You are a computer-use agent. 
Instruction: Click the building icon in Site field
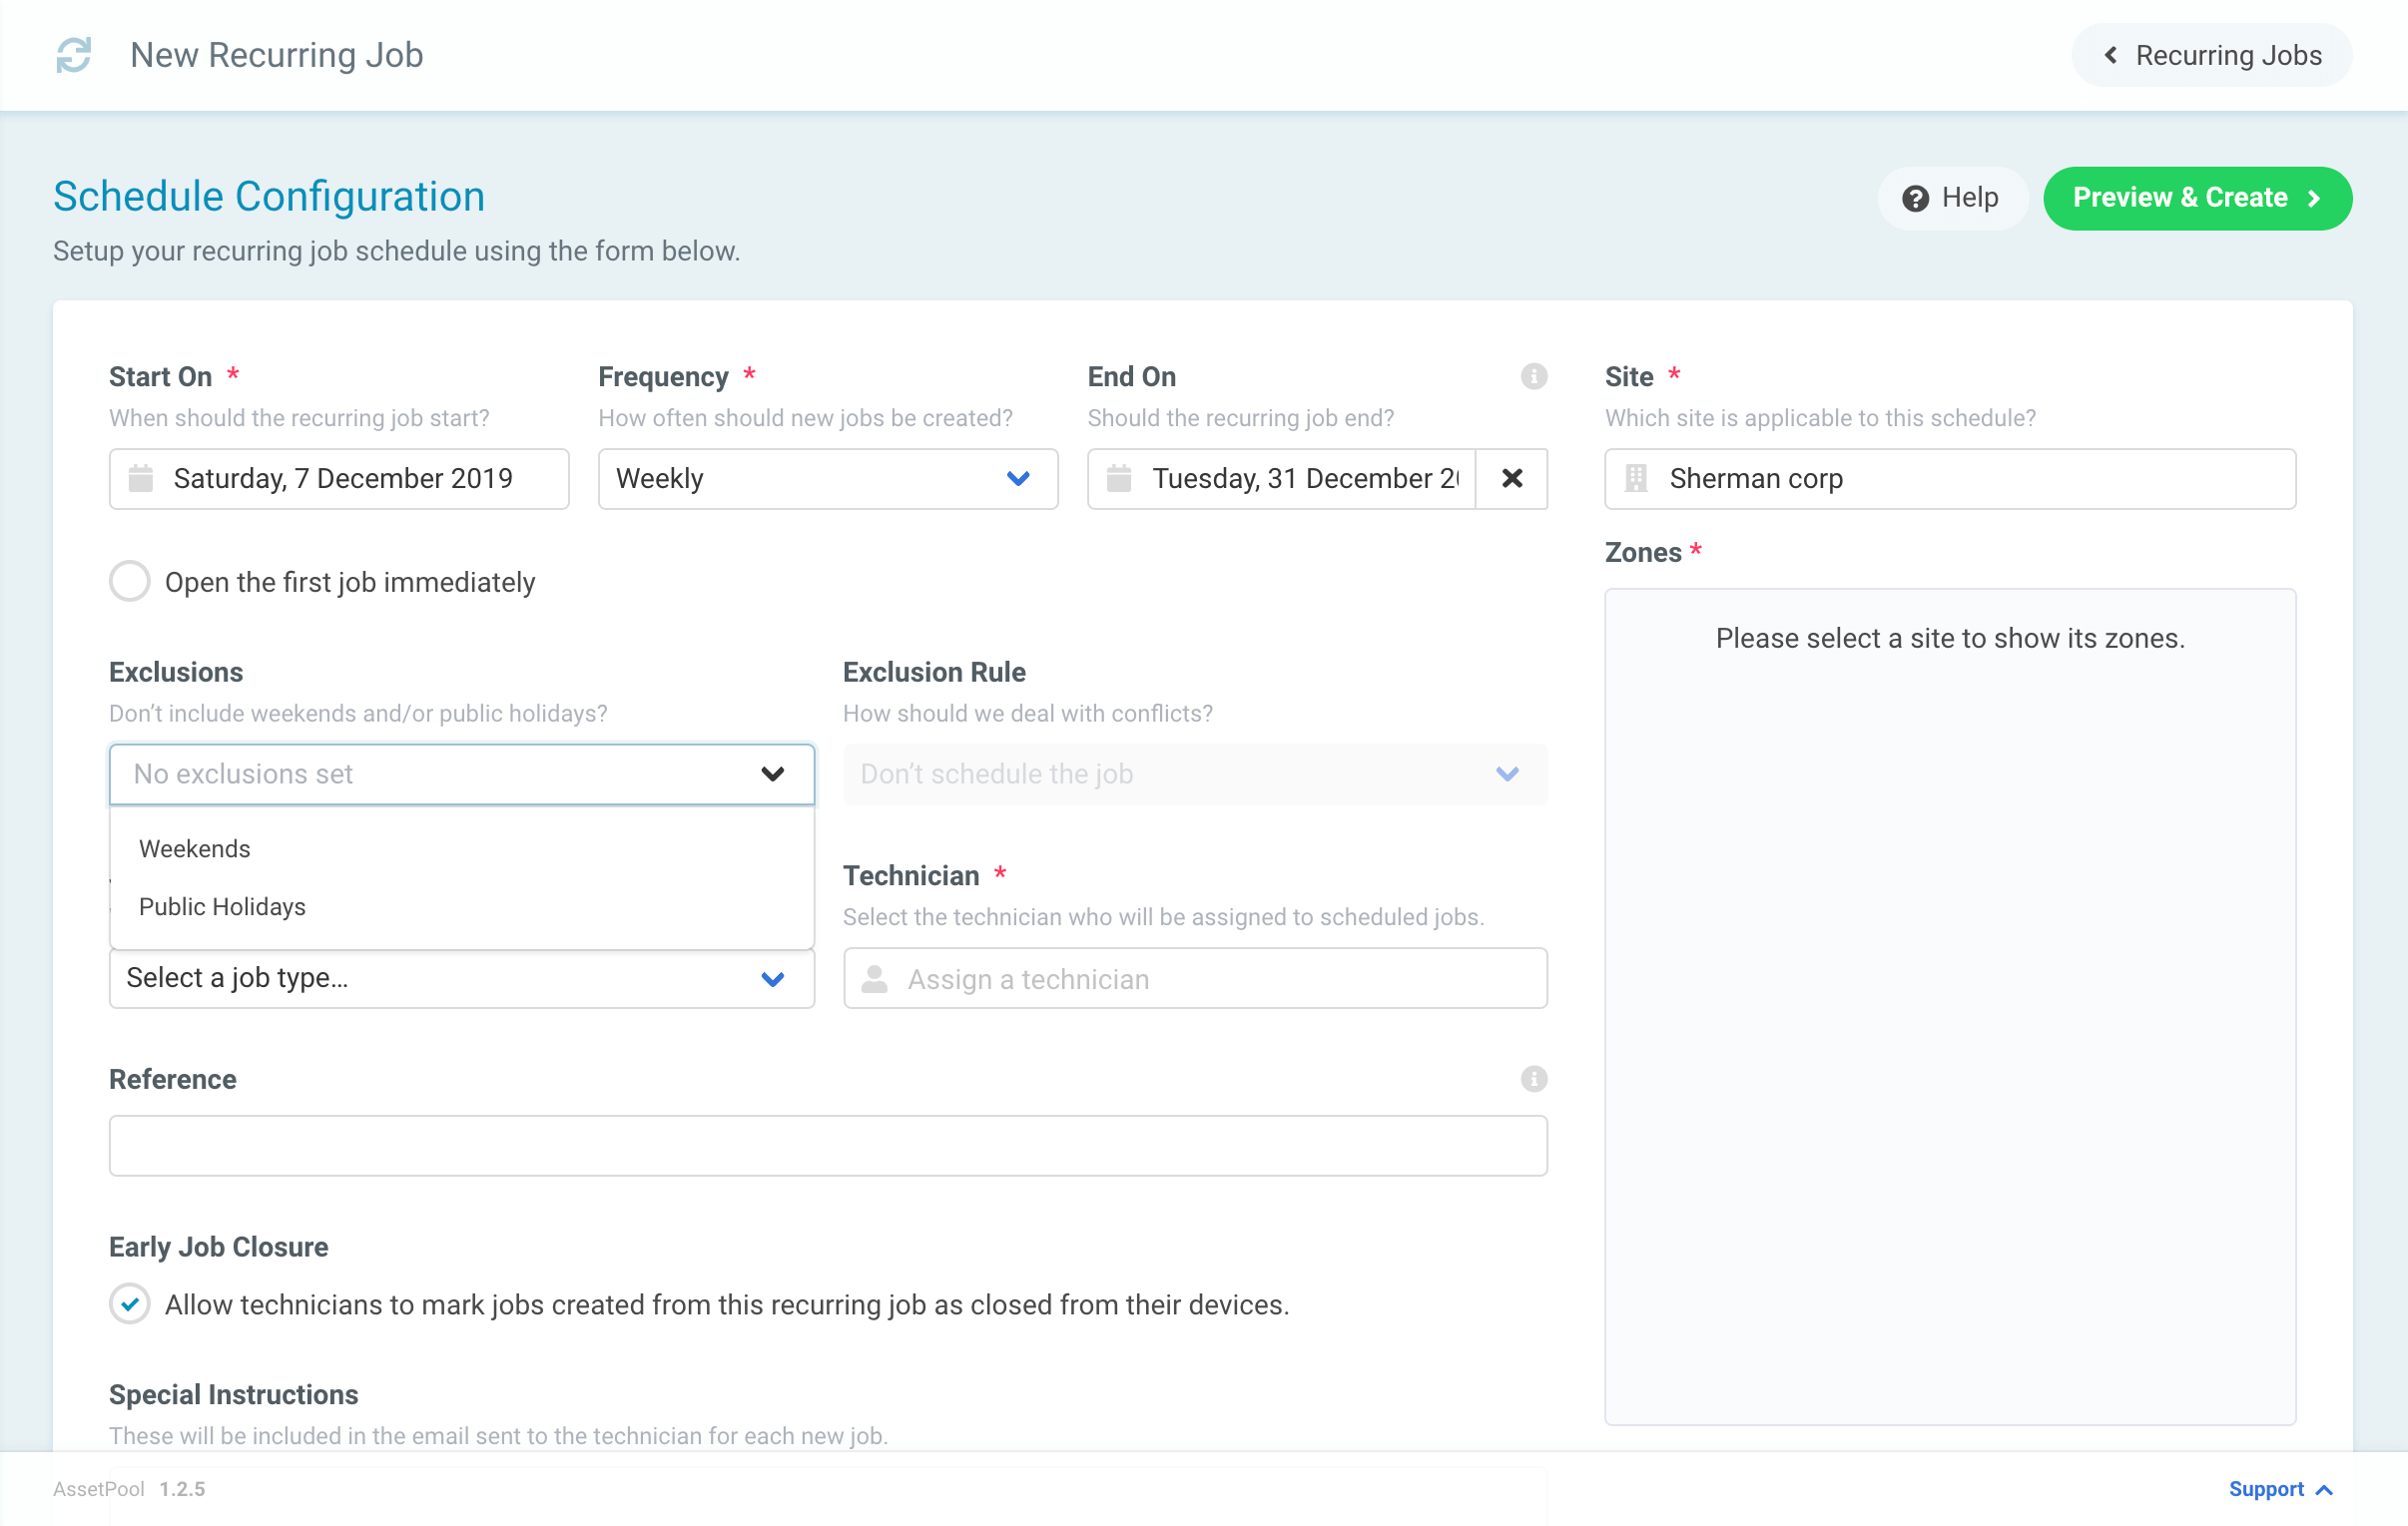coord(1636,479)
